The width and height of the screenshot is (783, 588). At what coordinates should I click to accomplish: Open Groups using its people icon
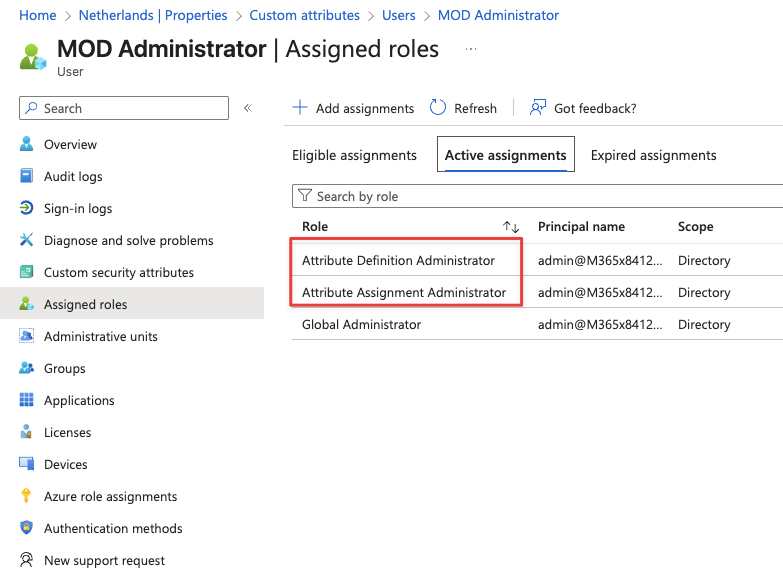(x=27, y=369)
